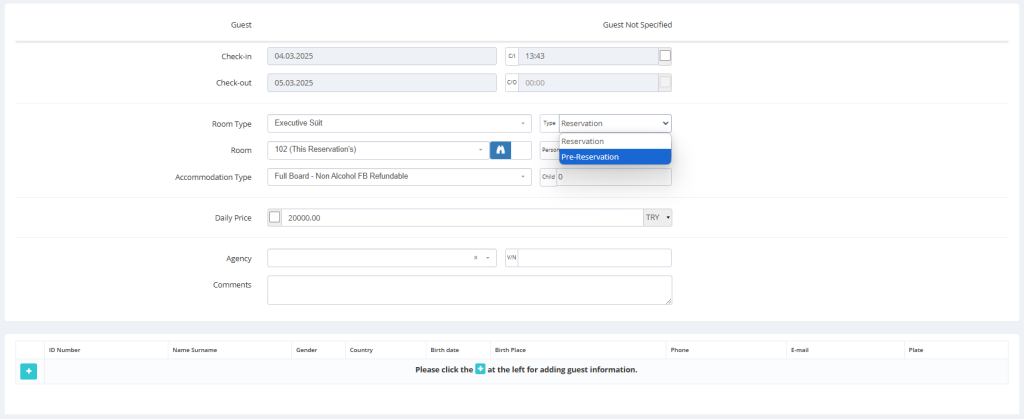Click the Daily Price amount field

coord(462,217)
